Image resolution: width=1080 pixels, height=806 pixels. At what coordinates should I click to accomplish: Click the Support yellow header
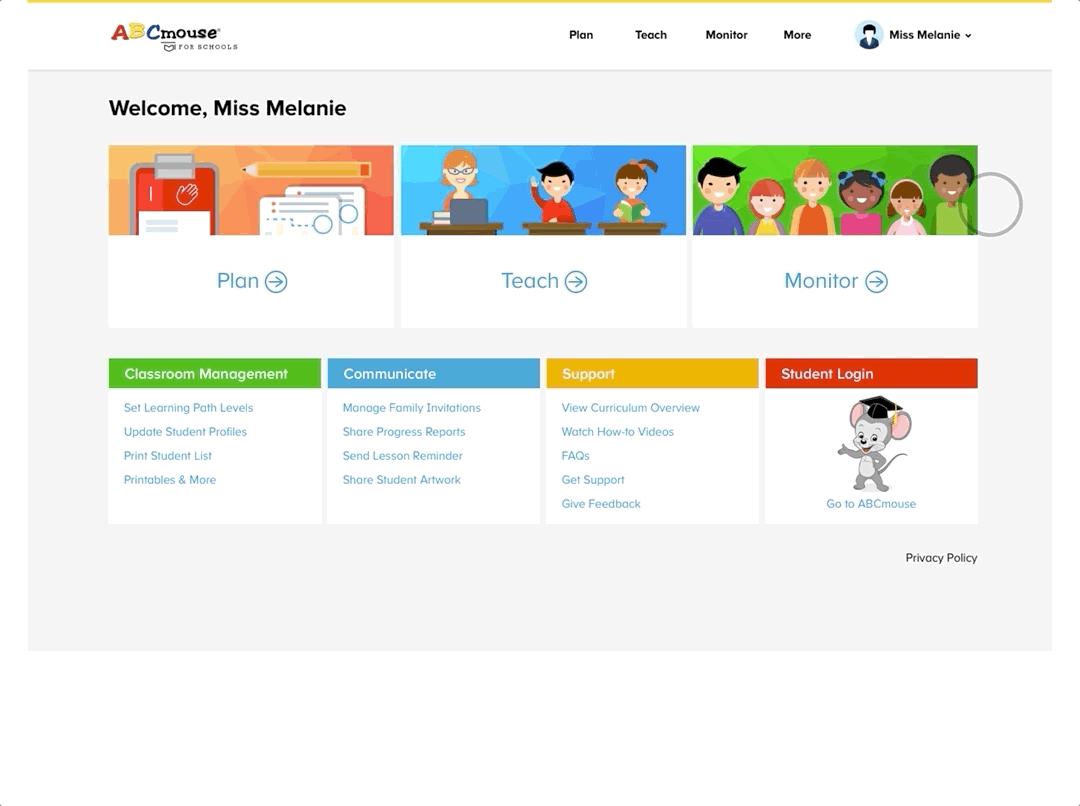[x=652, y=373]
